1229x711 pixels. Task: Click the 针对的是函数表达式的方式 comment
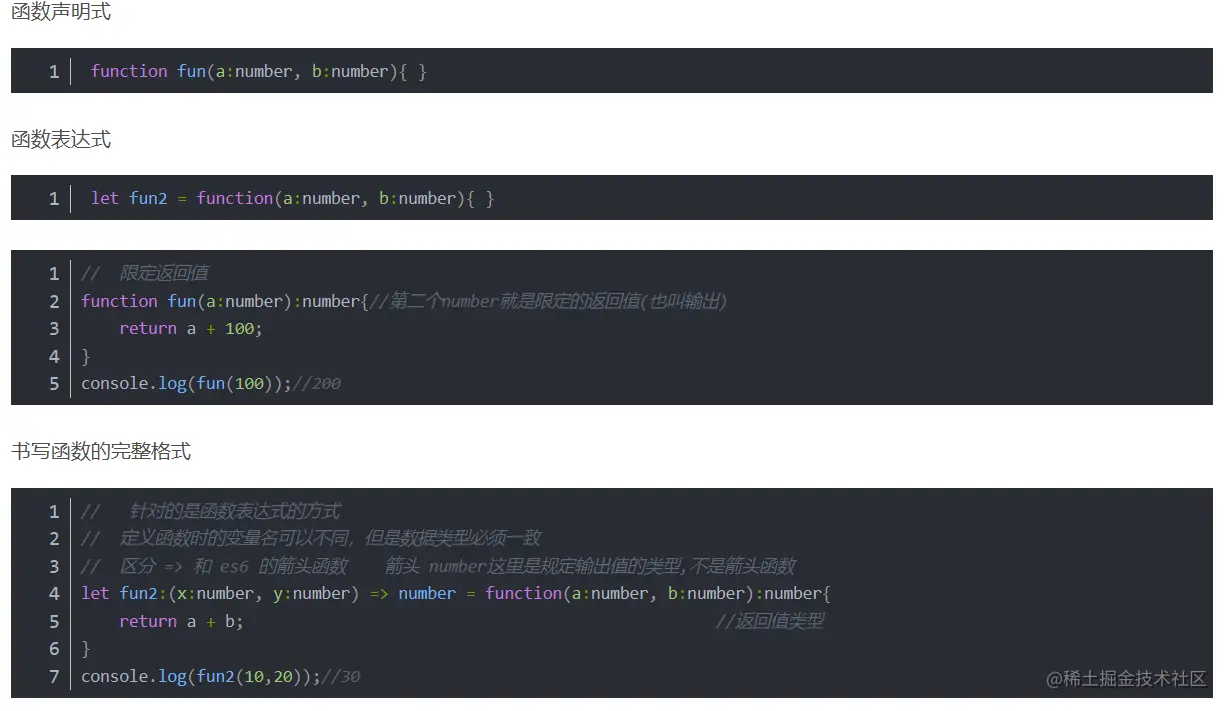[x=211, y=511]
